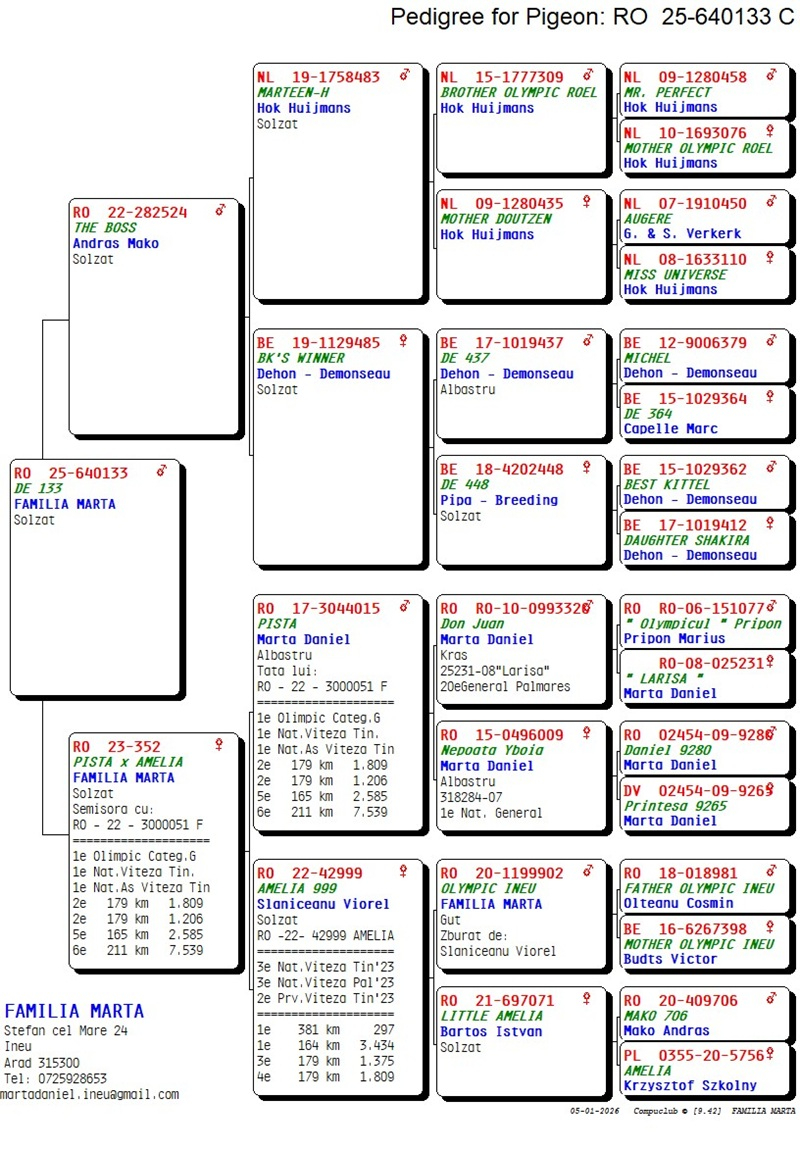The image size is (800, 1149).
Task: Click the martadaniel.ineu@gmail.com email address
Action: [90, 1094]
